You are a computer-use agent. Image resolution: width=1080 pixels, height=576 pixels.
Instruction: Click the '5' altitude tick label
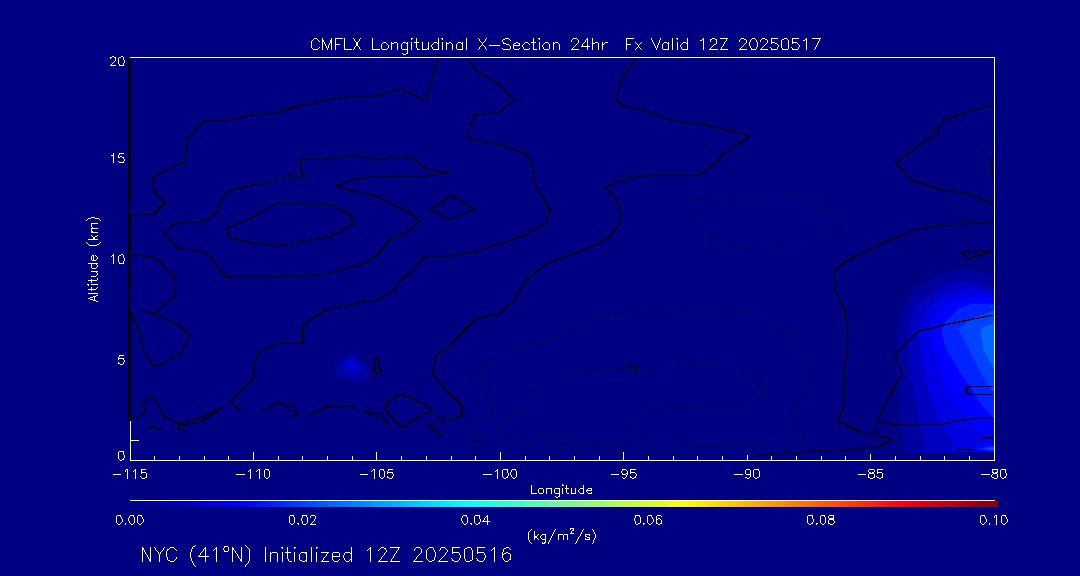coord(121,360)
